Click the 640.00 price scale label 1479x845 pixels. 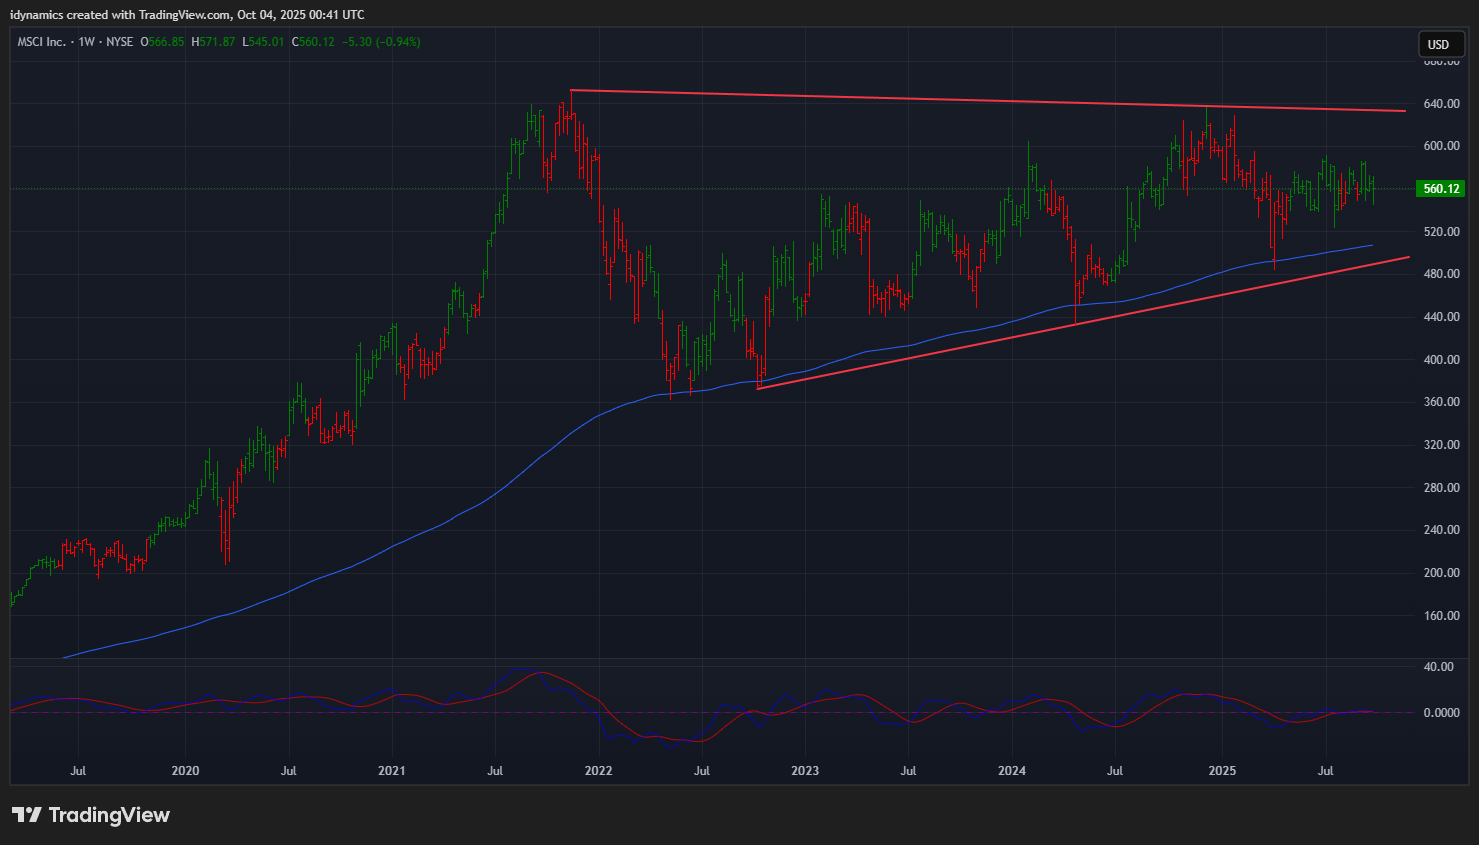pos(1441,104)
